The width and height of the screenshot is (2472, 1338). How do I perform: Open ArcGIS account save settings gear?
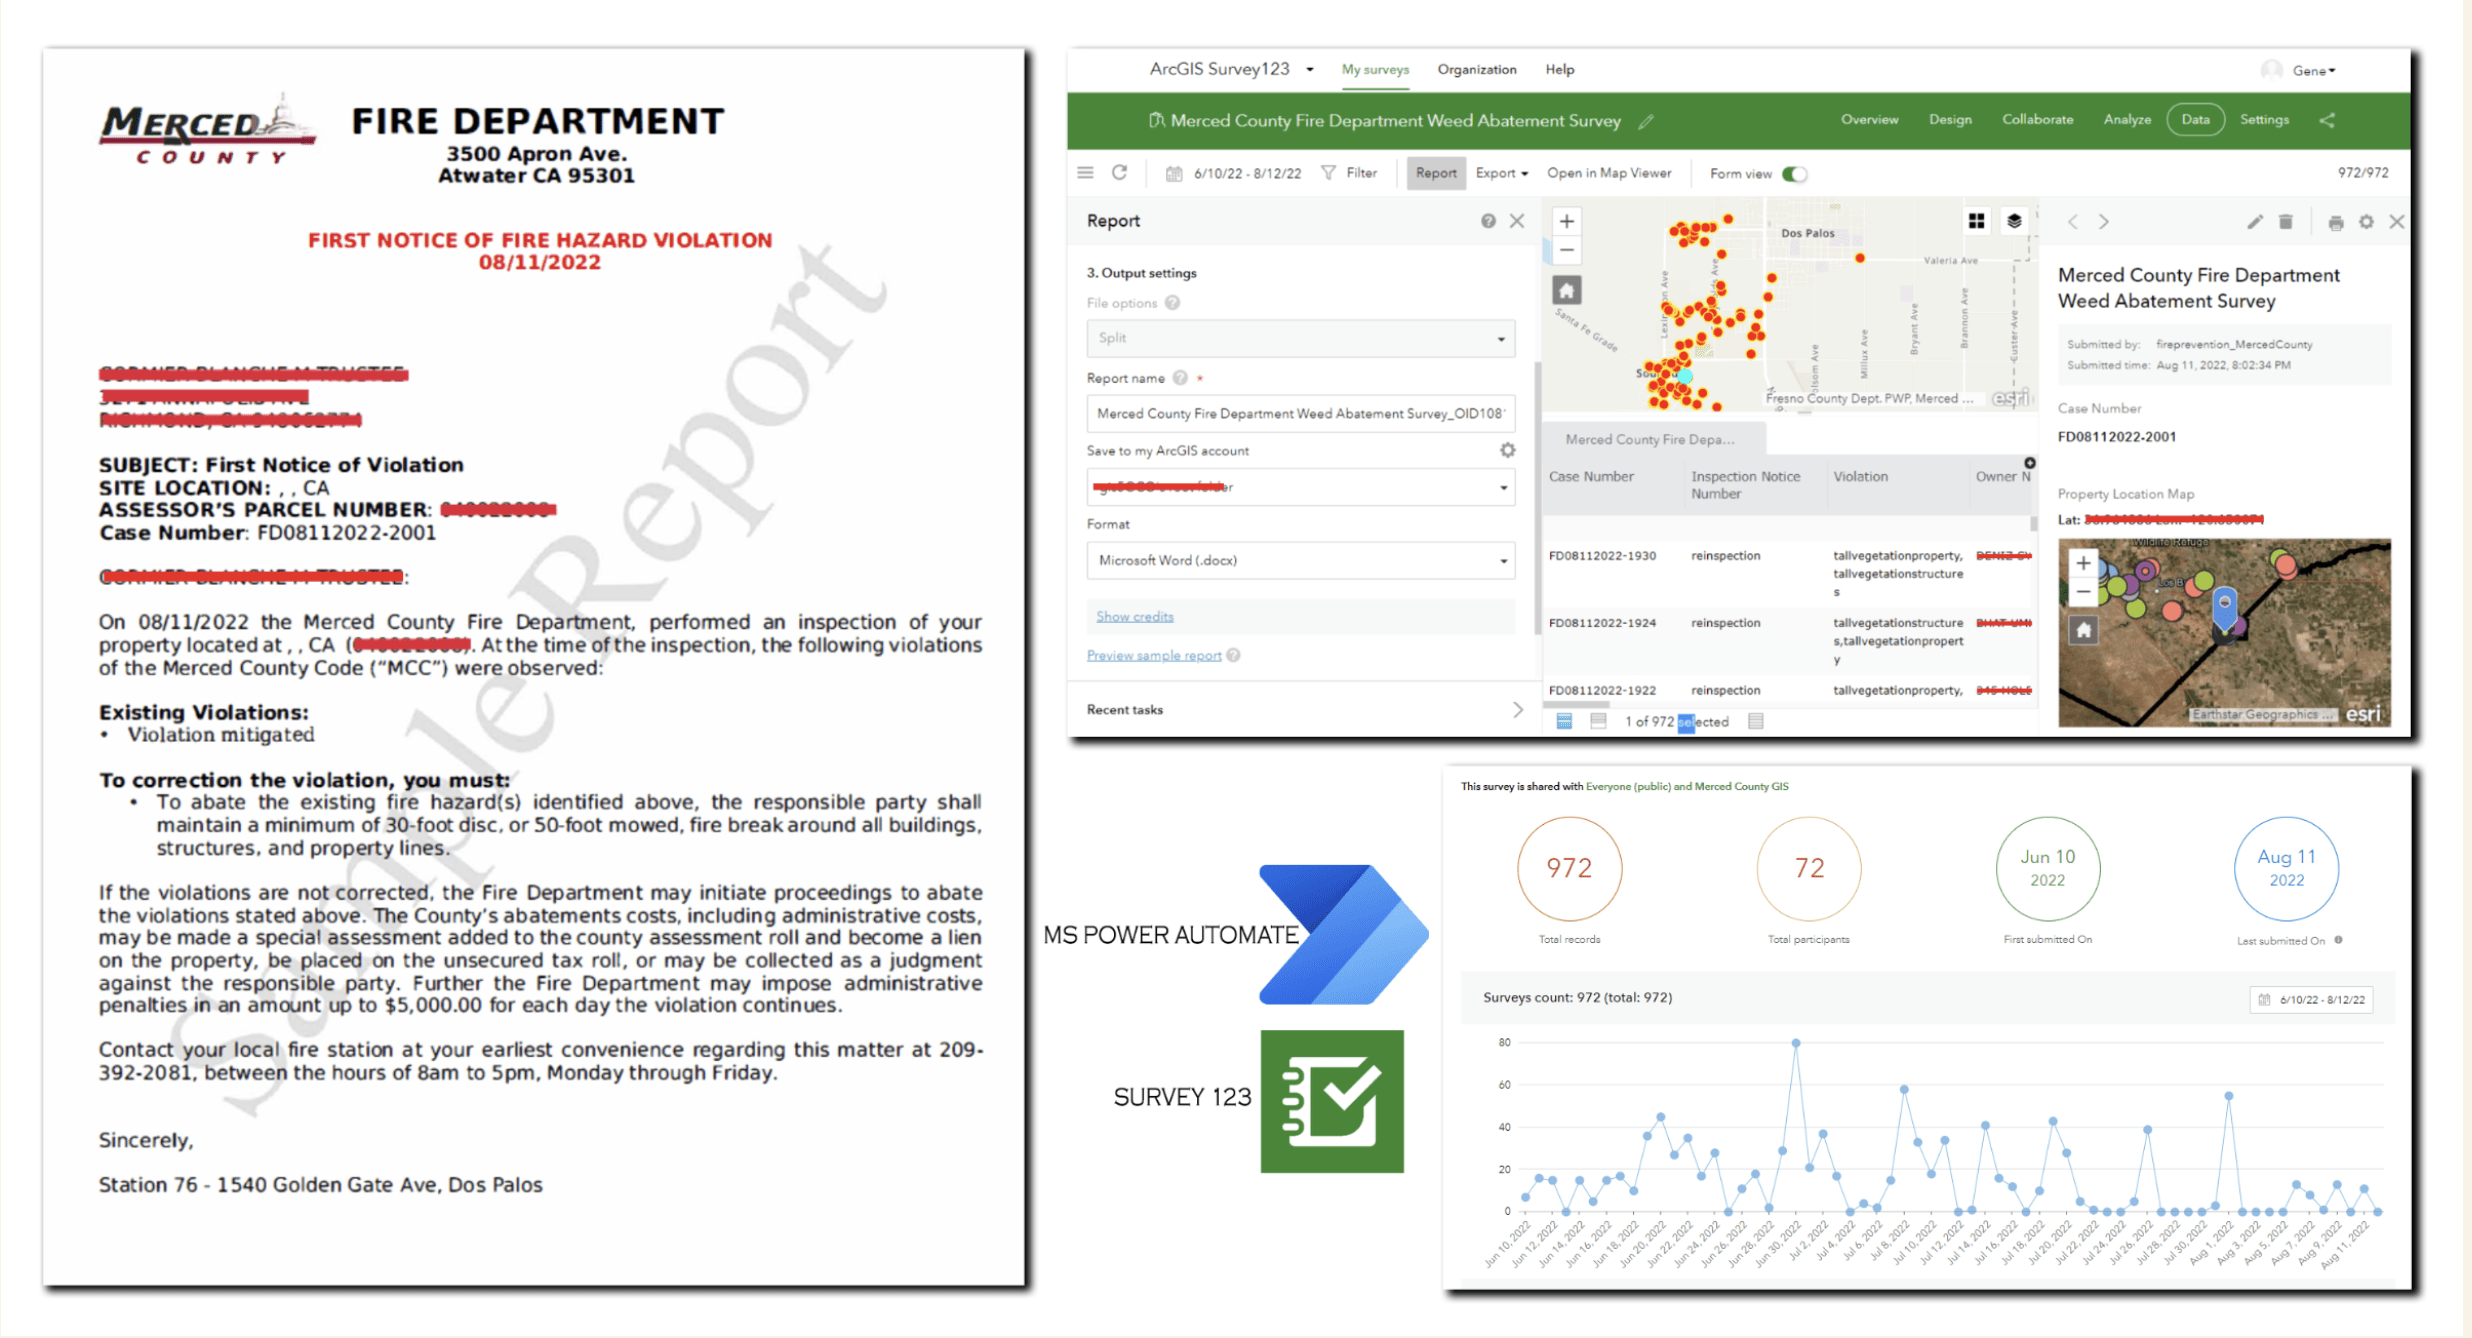[x=1507, y=451]
